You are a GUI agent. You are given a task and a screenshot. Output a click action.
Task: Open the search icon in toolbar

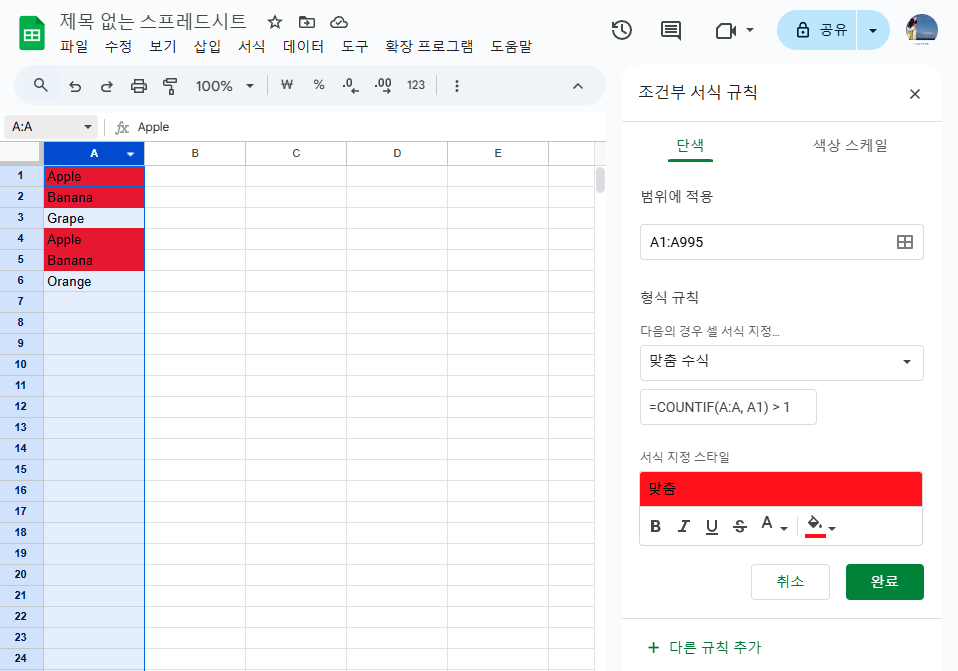(40, 85)
